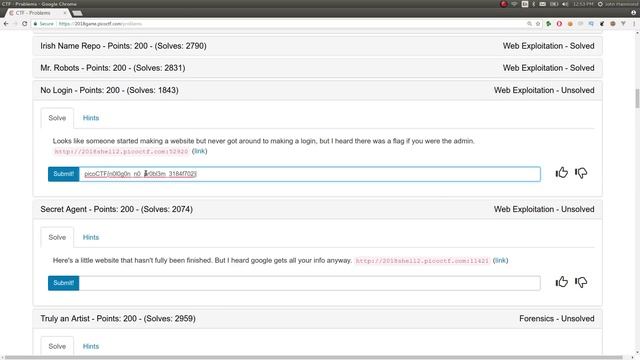Screen dimensions: 640x360
Task: Open the volume speaker indicator
Action: (x=565, y=4)
